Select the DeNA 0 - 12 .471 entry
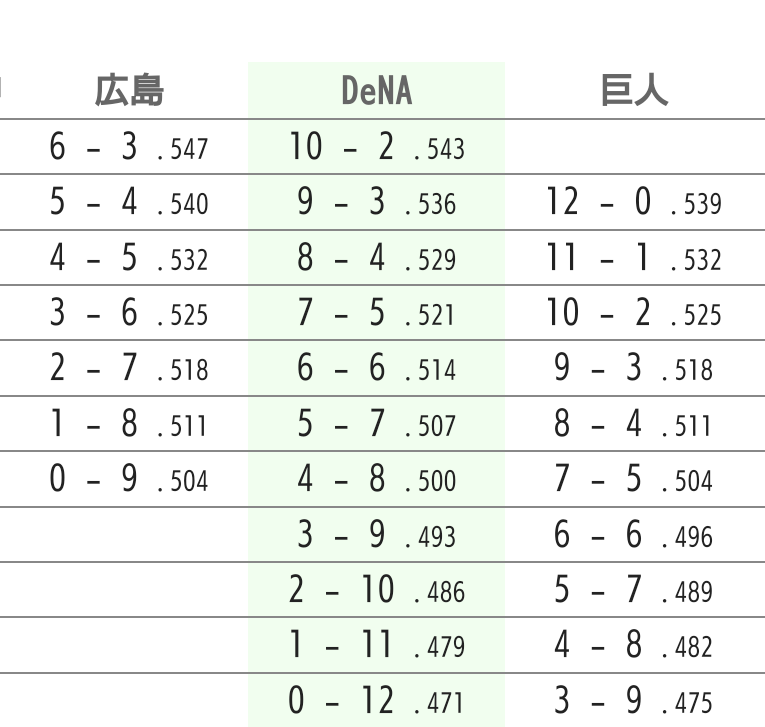Image resolution: width=765 pixels, height=727 pixels. pos(377,701)
